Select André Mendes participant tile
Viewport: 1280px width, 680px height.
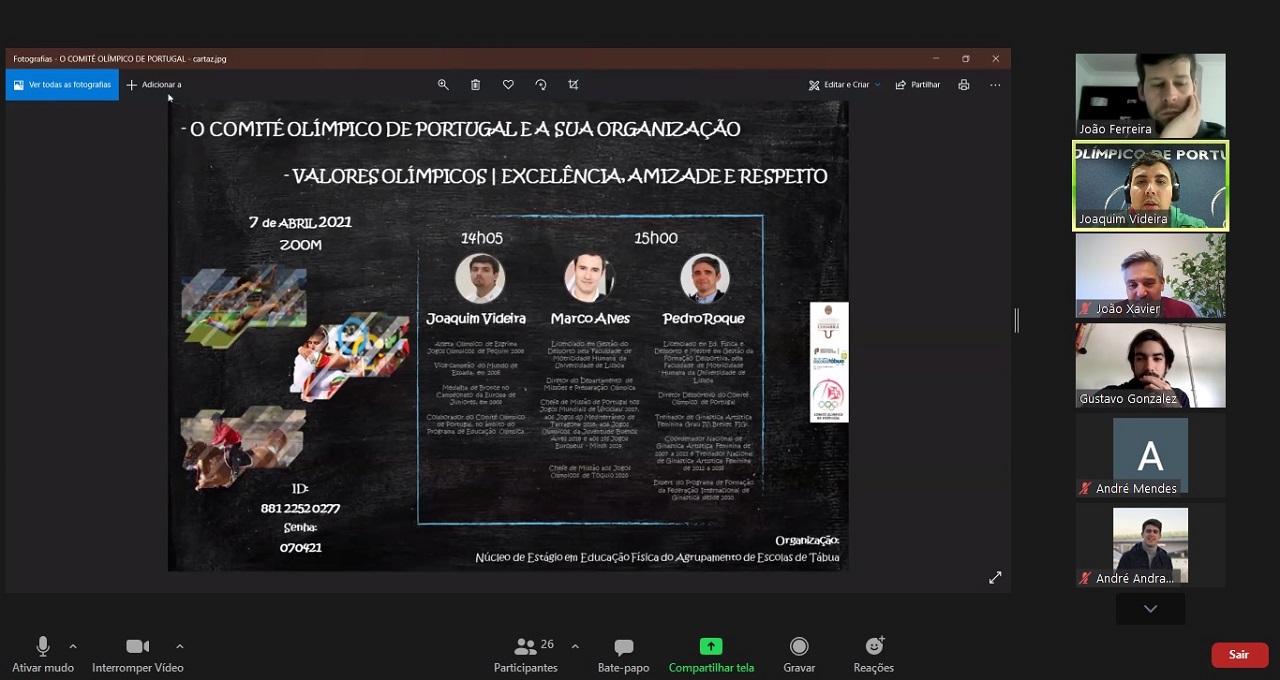[x=1150, y=456]
